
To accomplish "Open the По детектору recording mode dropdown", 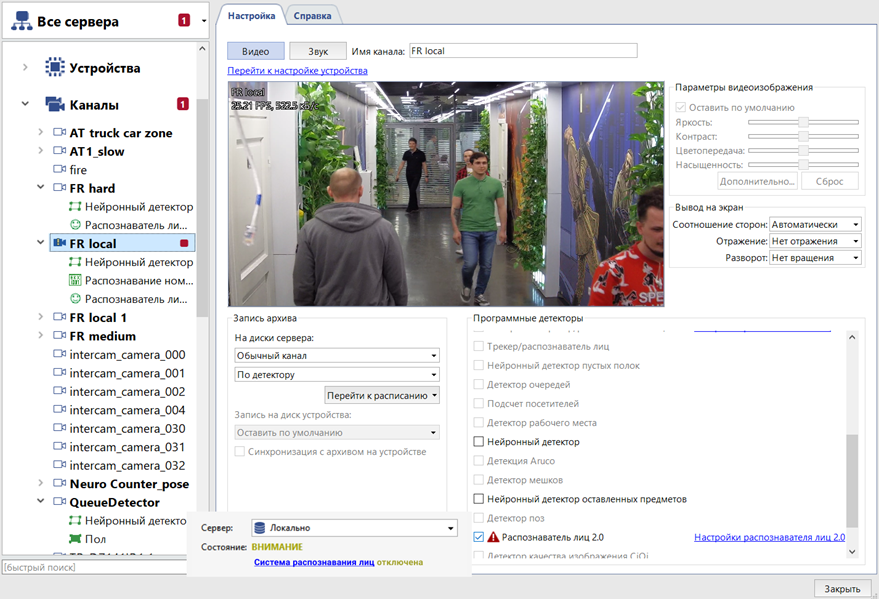I will point(337,374).
